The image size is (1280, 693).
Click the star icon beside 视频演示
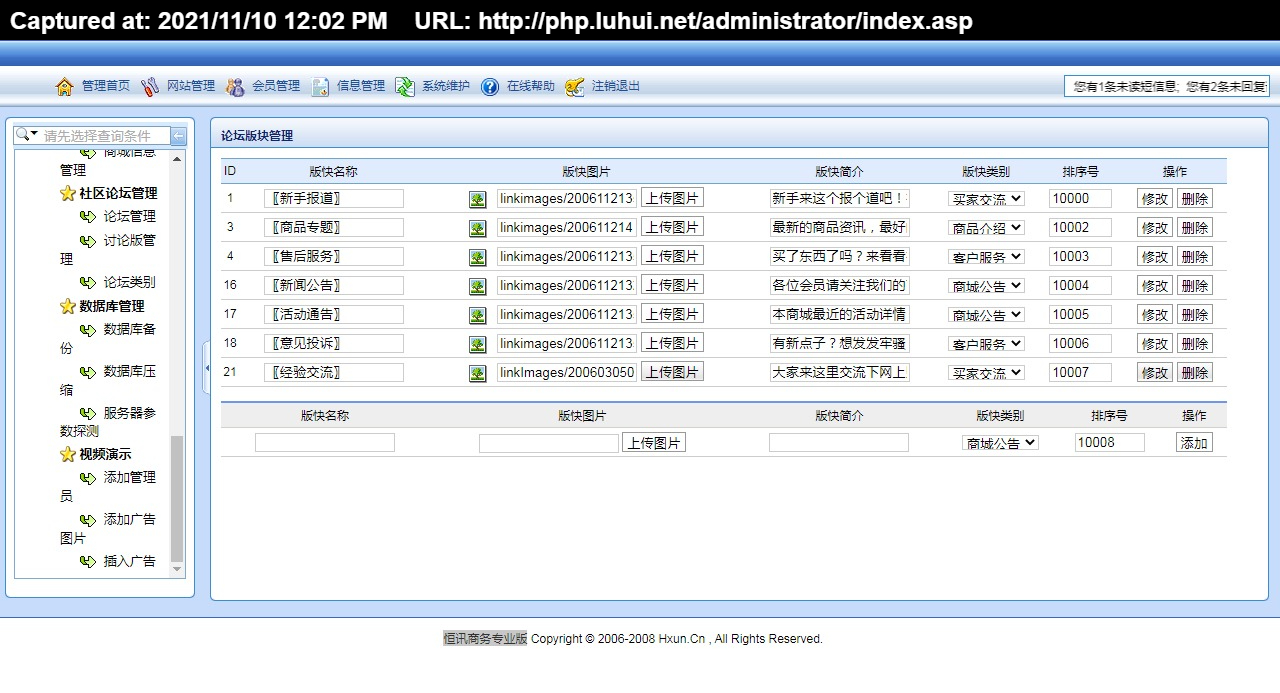[68, 455]
